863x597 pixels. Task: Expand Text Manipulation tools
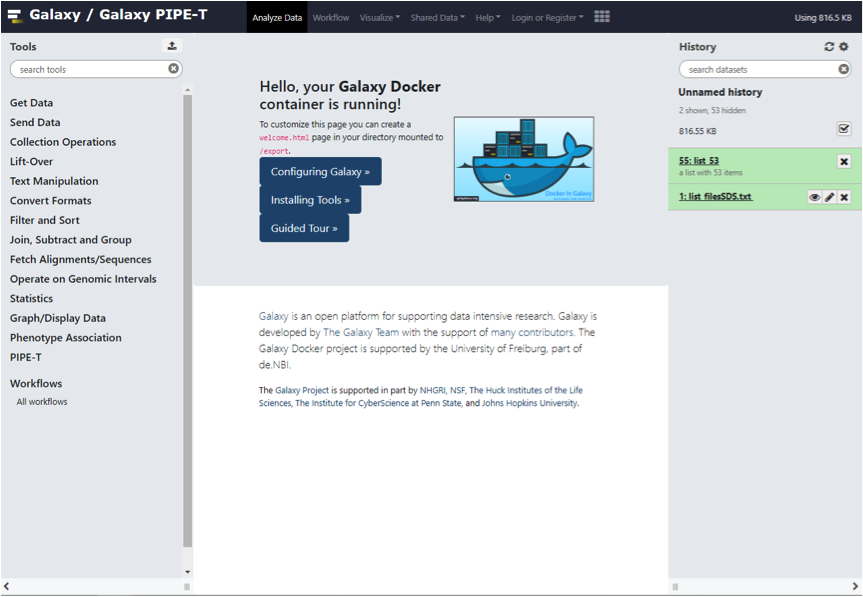point(54,181)
